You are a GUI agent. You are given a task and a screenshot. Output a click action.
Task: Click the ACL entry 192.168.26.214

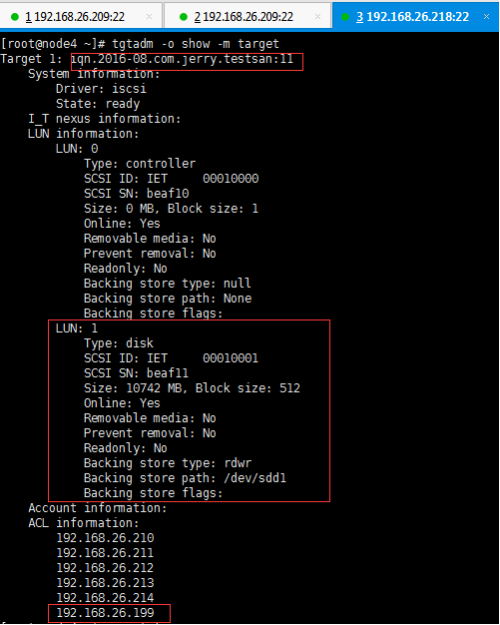point(105,597)
